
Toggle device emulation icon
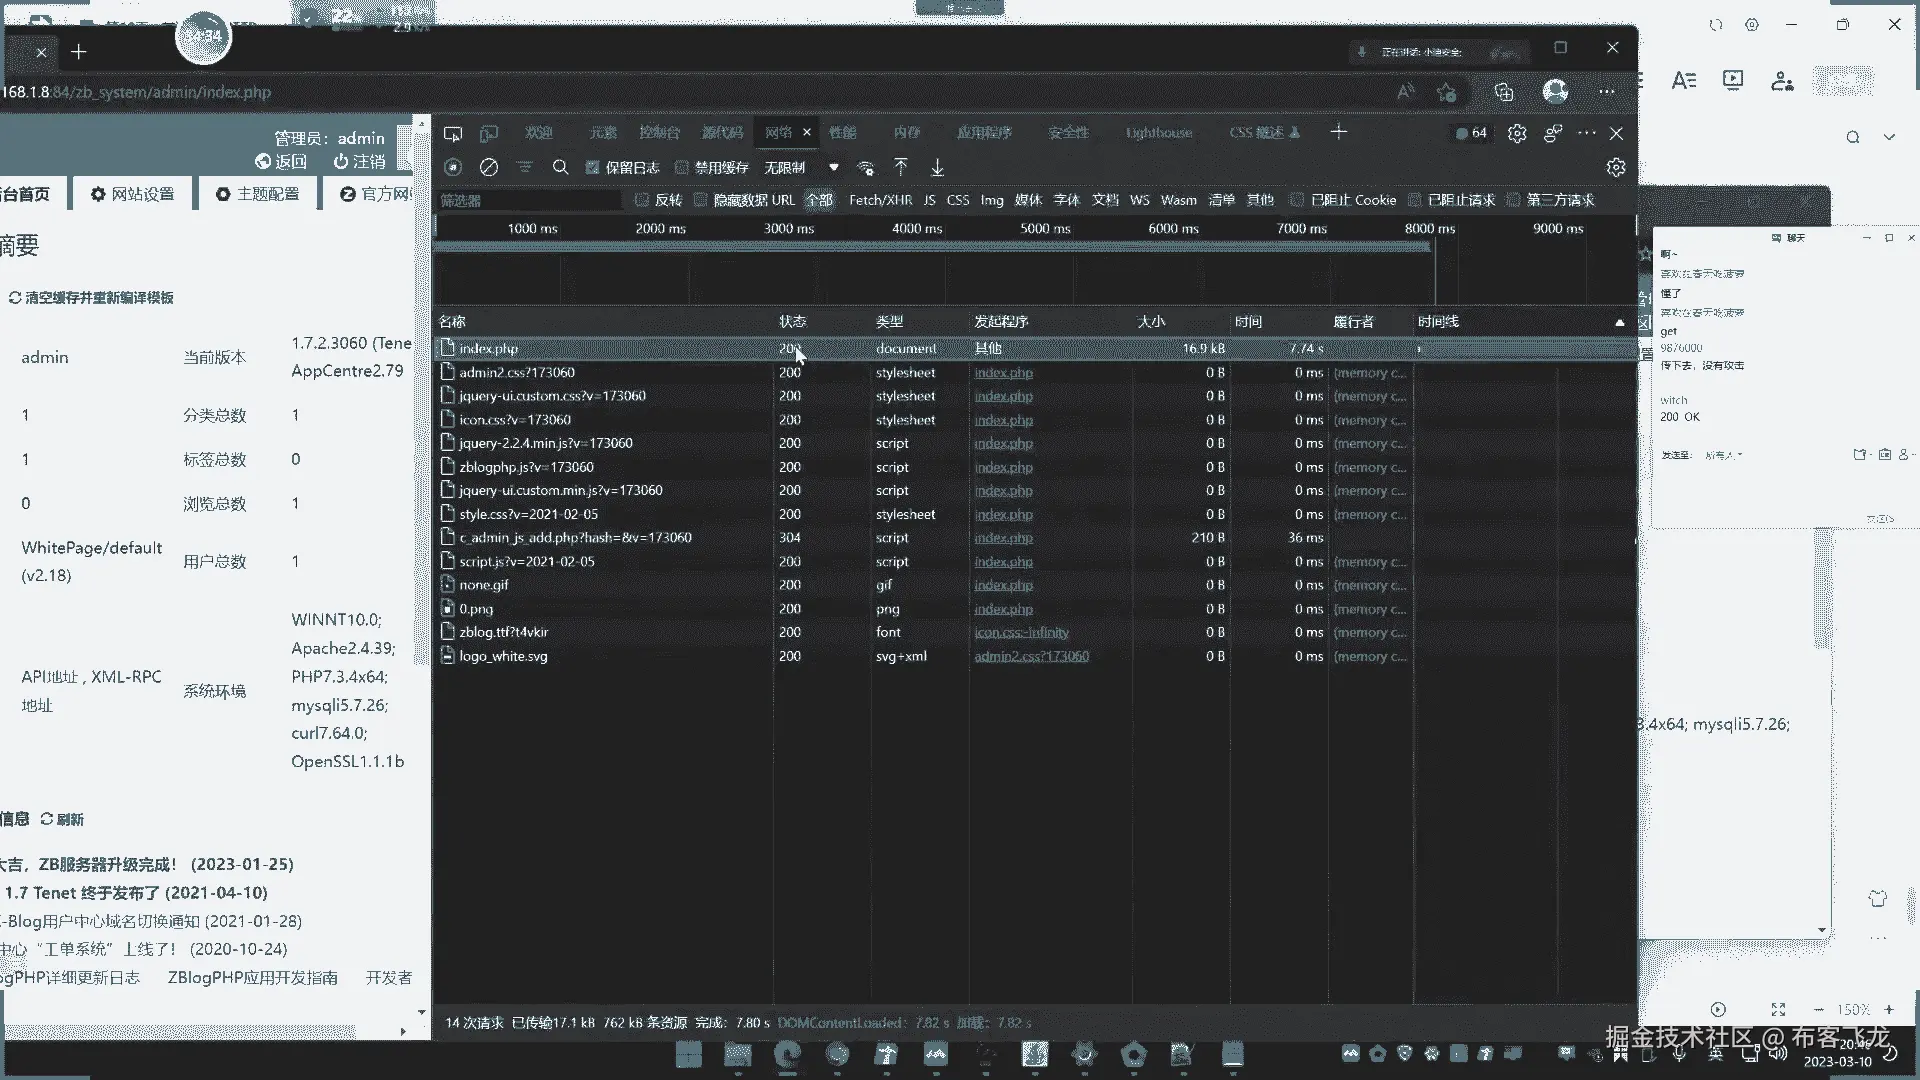(x=489, y=133)
